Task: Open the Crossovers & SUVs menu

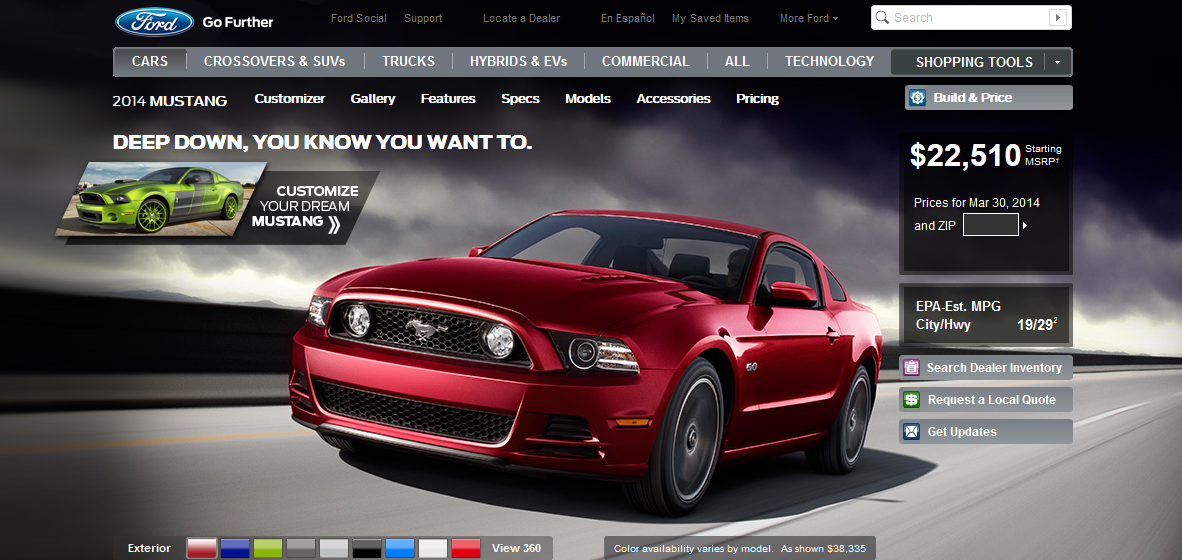Action: pyautogui.click(x=274, y=61)
